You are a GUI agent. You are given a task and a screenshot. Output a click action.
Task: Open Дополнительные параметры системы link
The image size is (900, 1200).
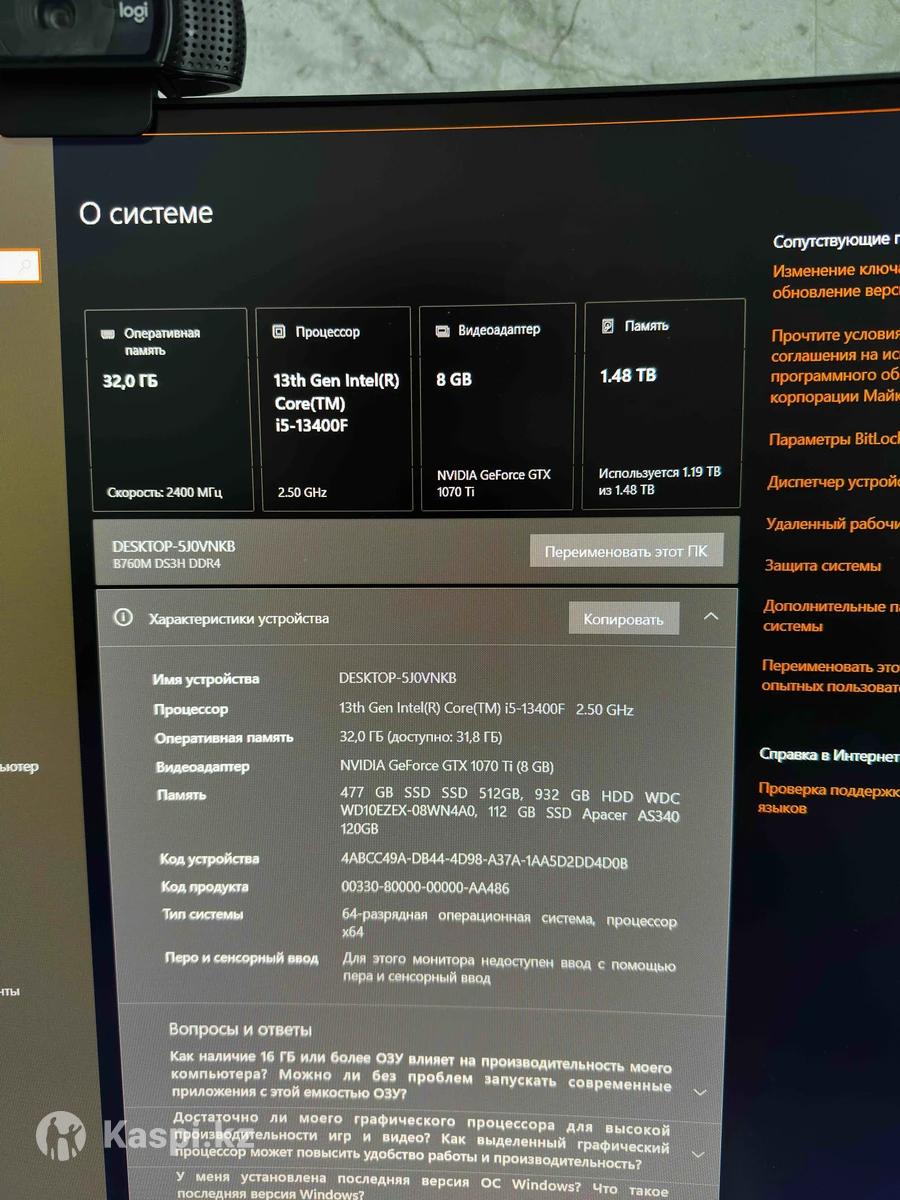click(x=830, y=616)
